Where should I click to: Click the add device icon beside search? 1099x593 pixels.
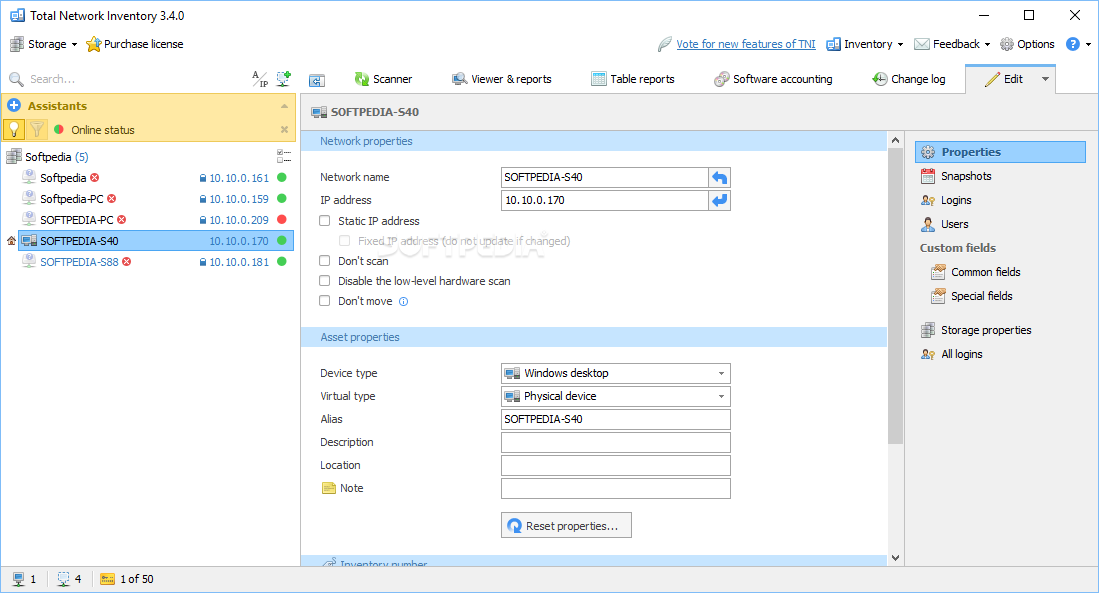(283, 79)
